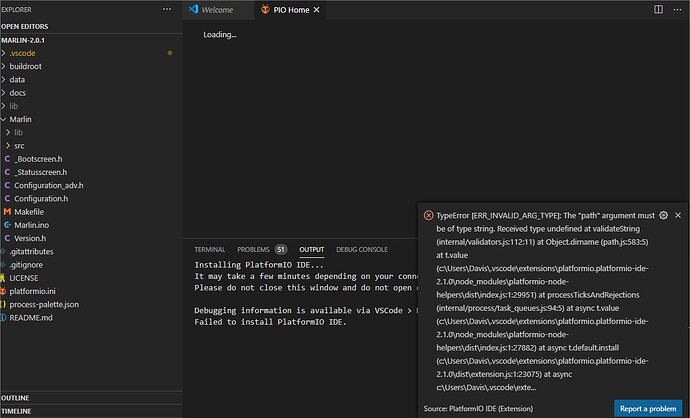Expand the OUTLINE section

click(x=91, y=398)
